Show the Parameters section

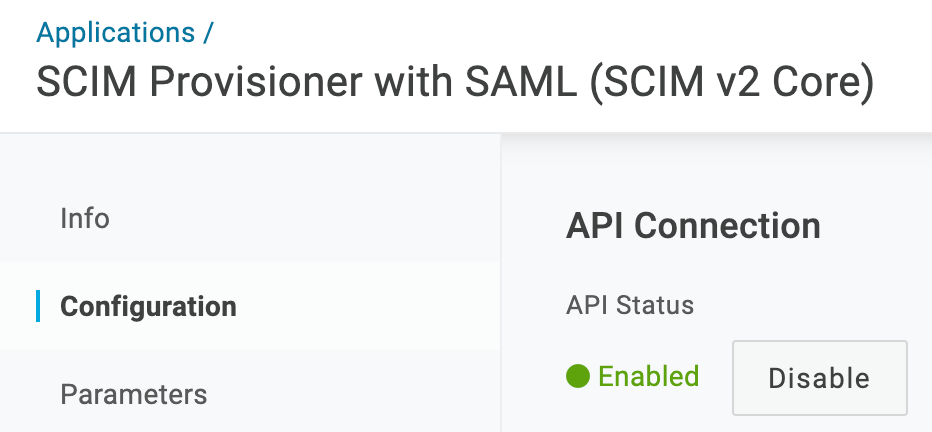[x=134, y=394]
